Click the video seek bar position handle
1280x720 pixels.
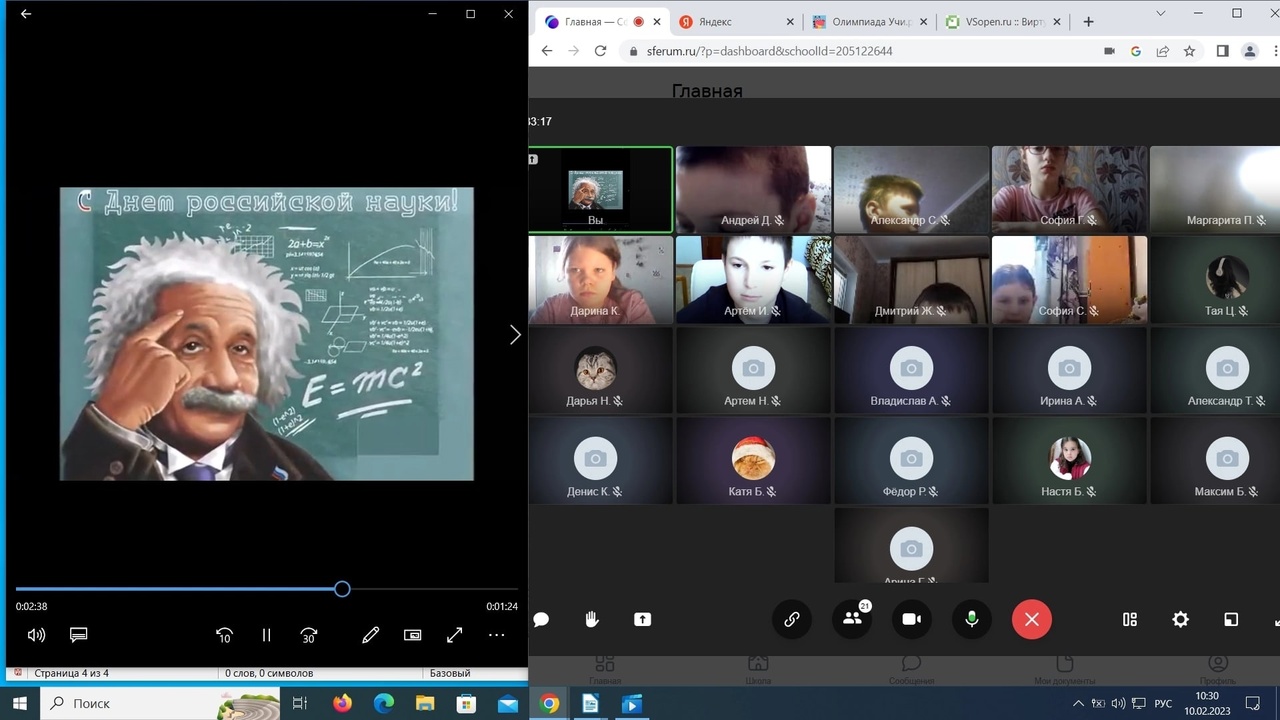tap(342, 589)
